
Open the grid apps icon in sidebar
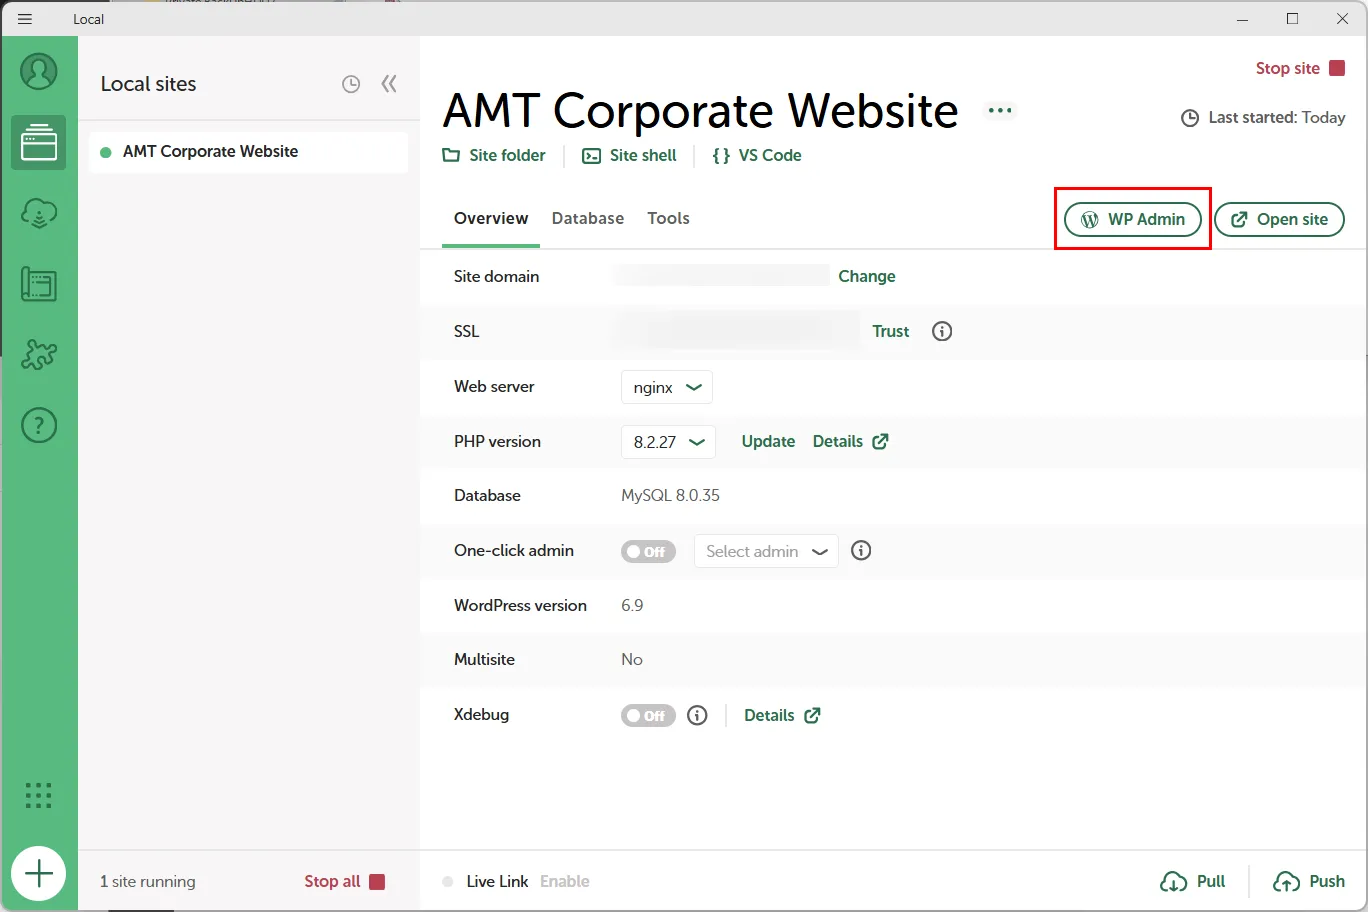tap(39, 796)
